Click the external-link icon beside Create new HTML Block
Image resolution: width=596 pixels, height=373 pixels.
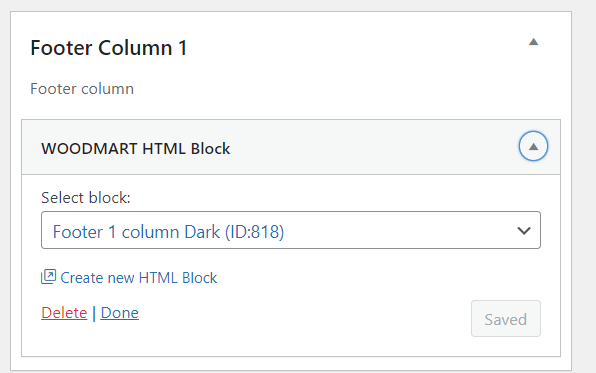pos(49,277)
